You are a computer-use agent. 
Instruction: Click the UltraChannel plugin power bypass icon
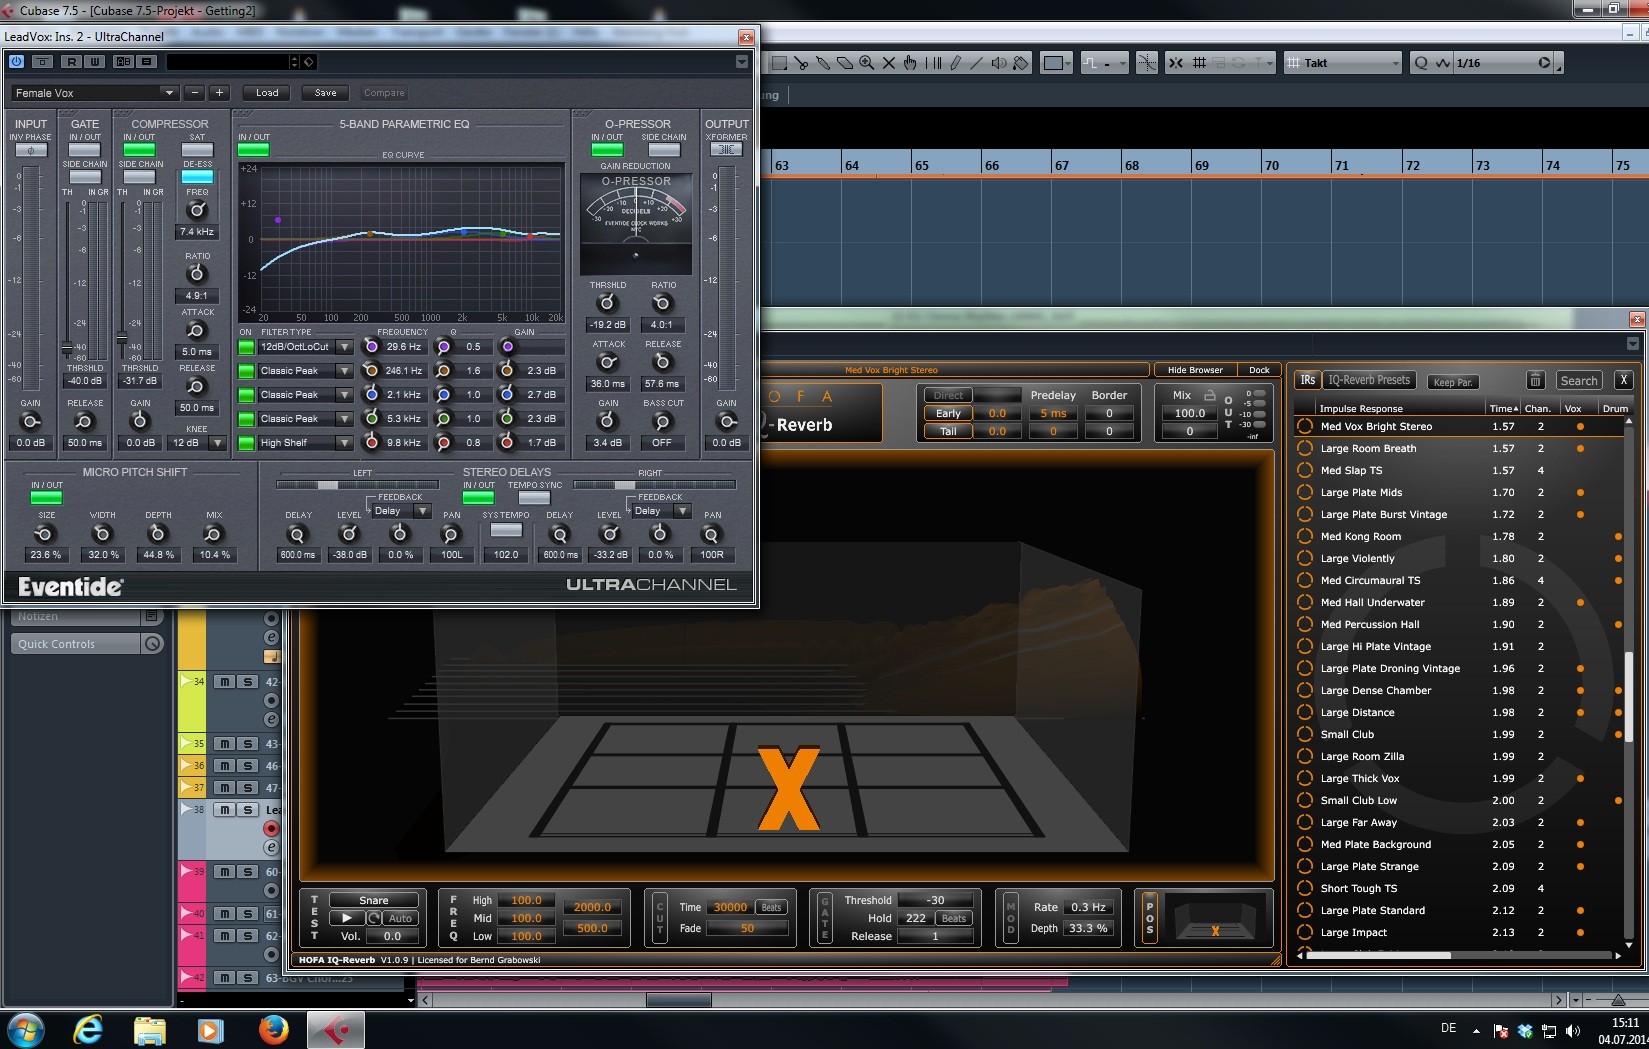click(16, 62)
